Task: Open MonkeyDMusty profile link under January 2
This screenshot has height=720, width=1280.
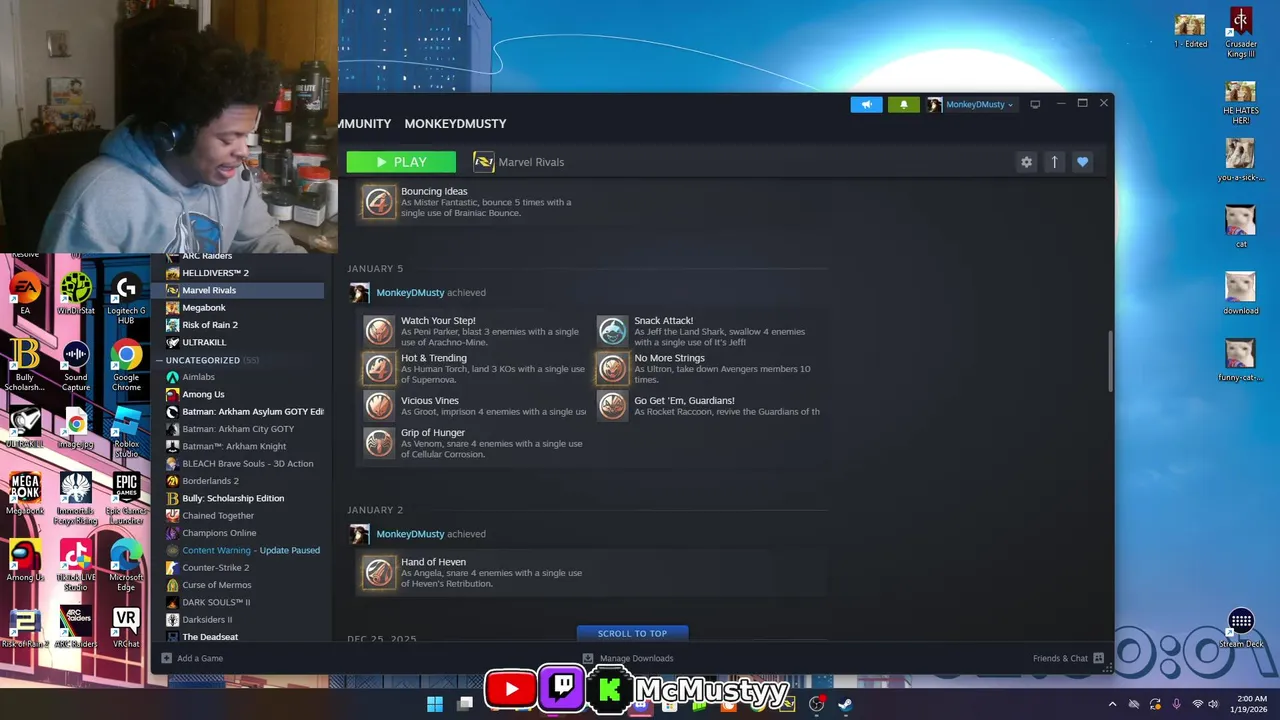Action: (410, 534)
